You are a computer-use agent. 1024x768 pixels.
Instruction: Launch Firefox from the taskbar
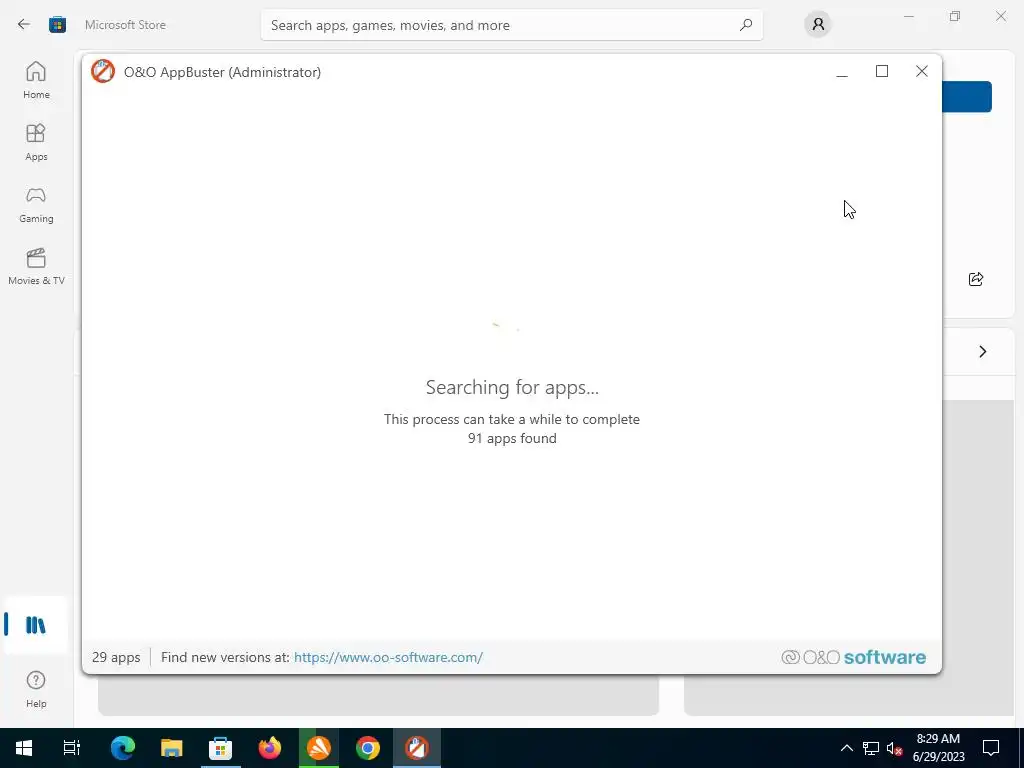pyautogui.click(x=269, y=748)
